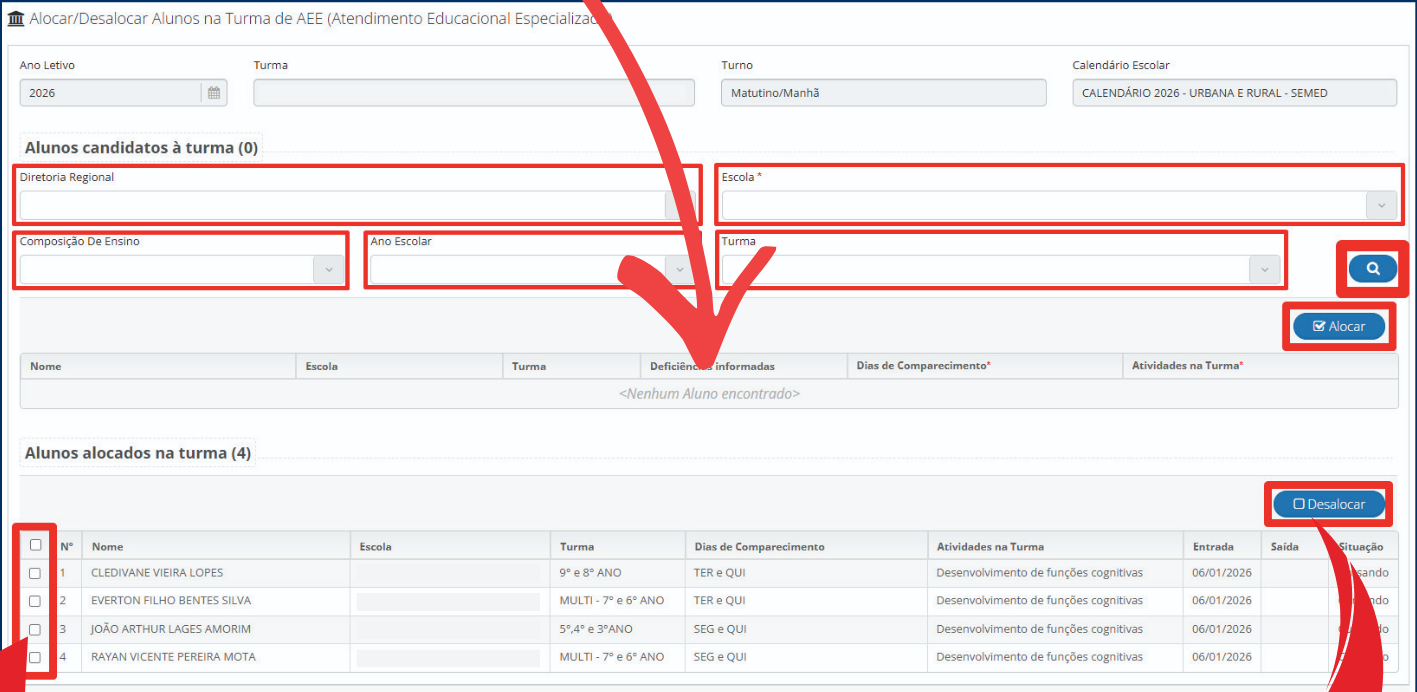
Task: Click the institution icon beside page title
Action: coord(16,19)
